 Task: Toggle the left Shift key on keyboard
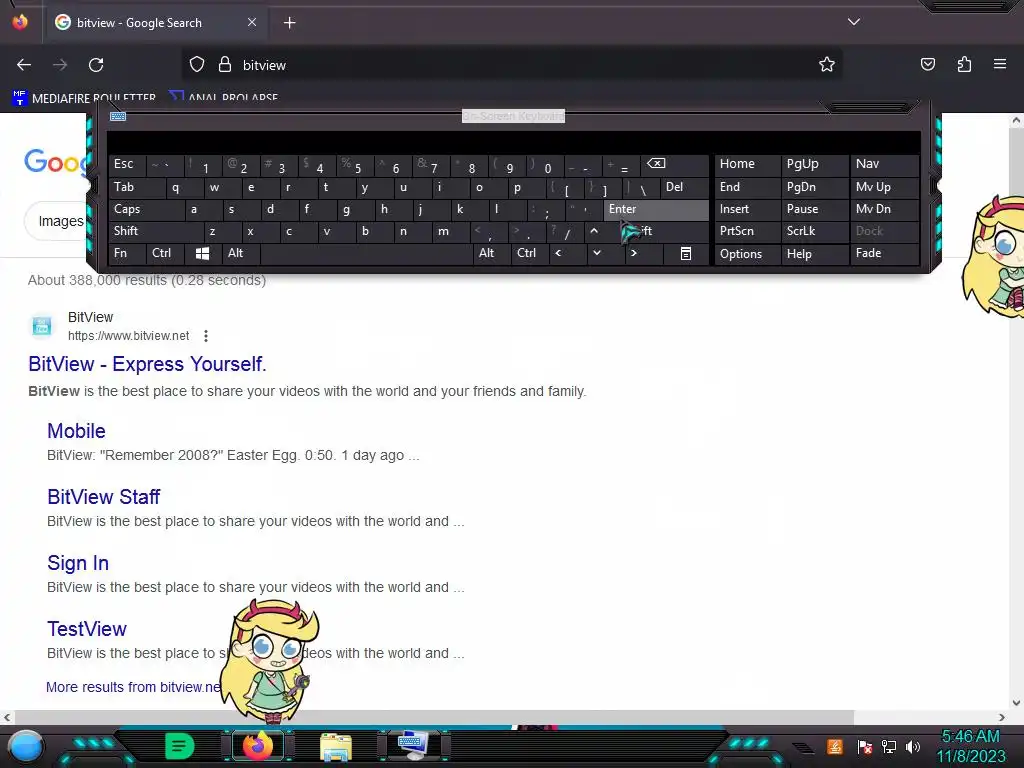155,231
